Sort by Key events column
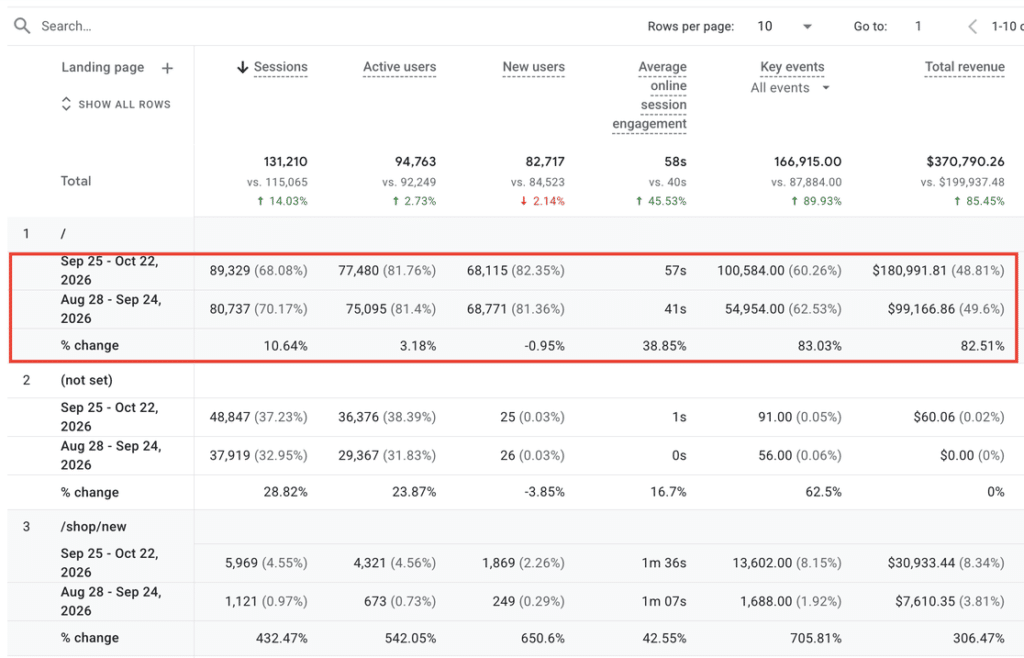 (792, 67)
